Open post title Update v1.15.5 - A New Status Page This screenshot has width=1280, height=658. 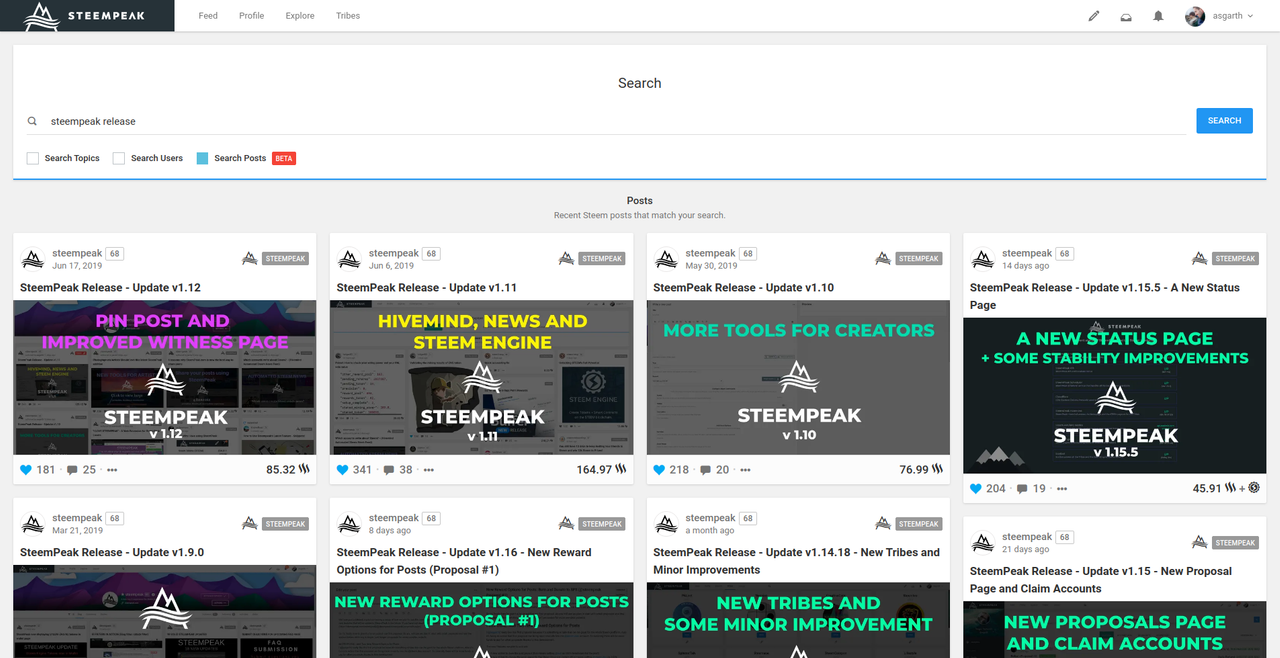1105,296
